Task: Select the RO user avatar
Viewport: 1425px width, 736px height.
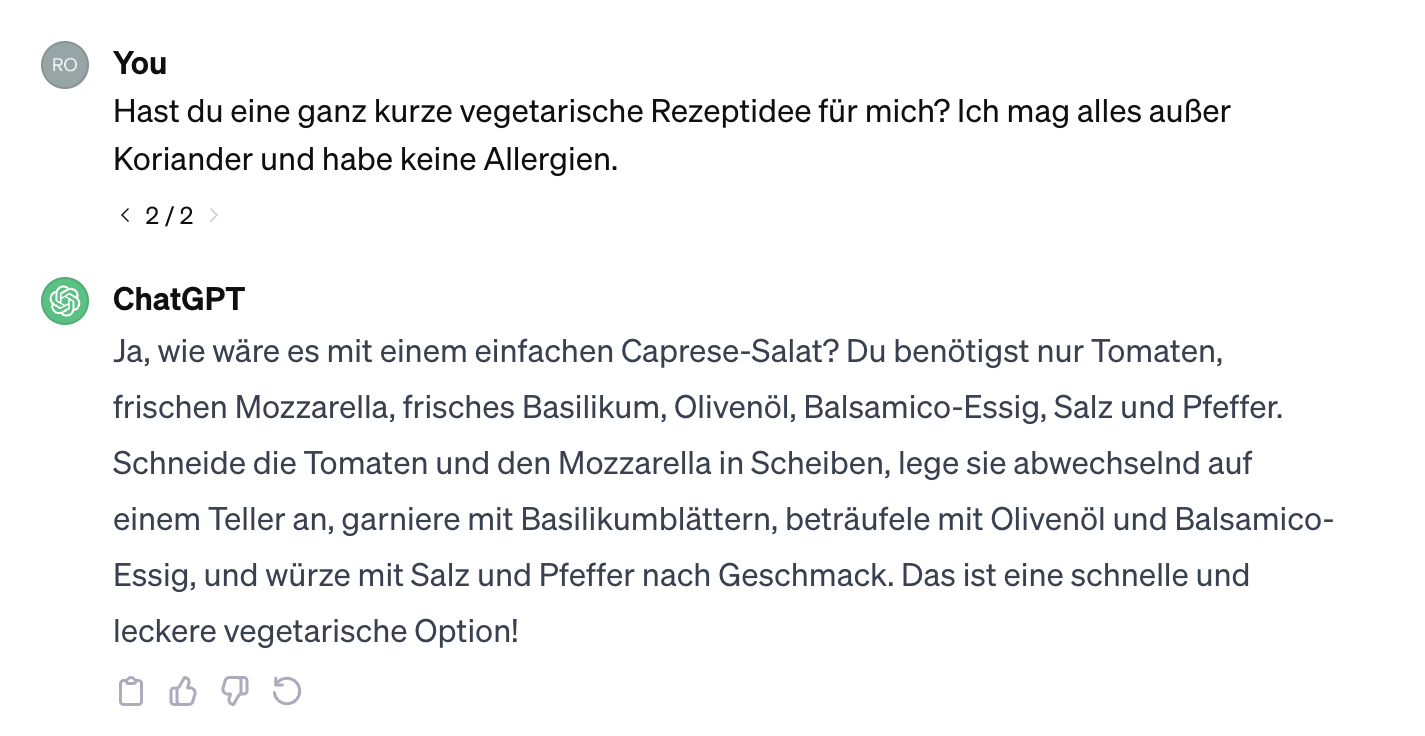Action: pos(64,63)
